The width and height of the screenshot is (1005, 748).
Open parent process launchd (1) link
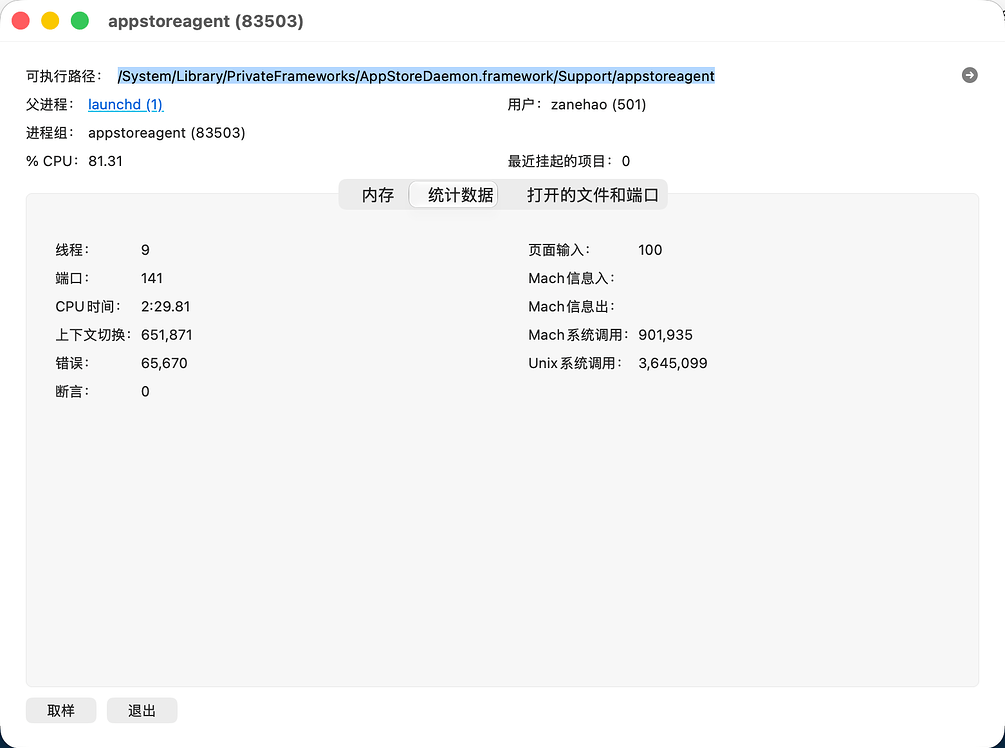pyautogui.click(x=126, y=104)
